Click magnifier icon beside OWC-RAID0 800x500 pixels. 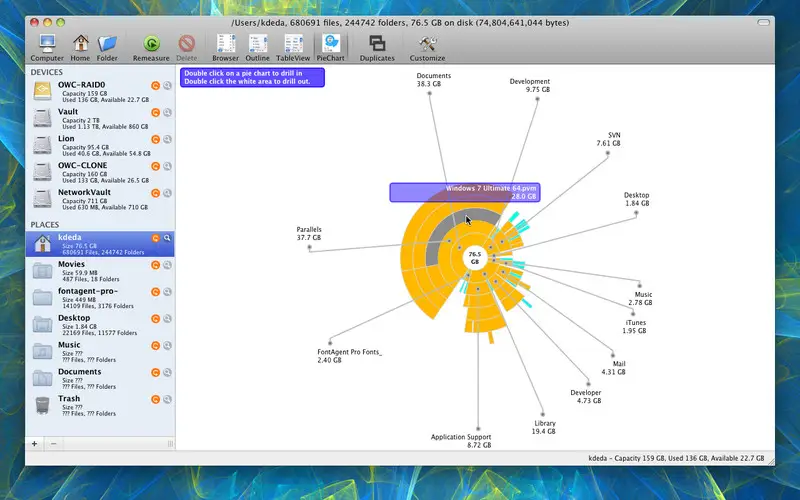[x=167, y=86]
